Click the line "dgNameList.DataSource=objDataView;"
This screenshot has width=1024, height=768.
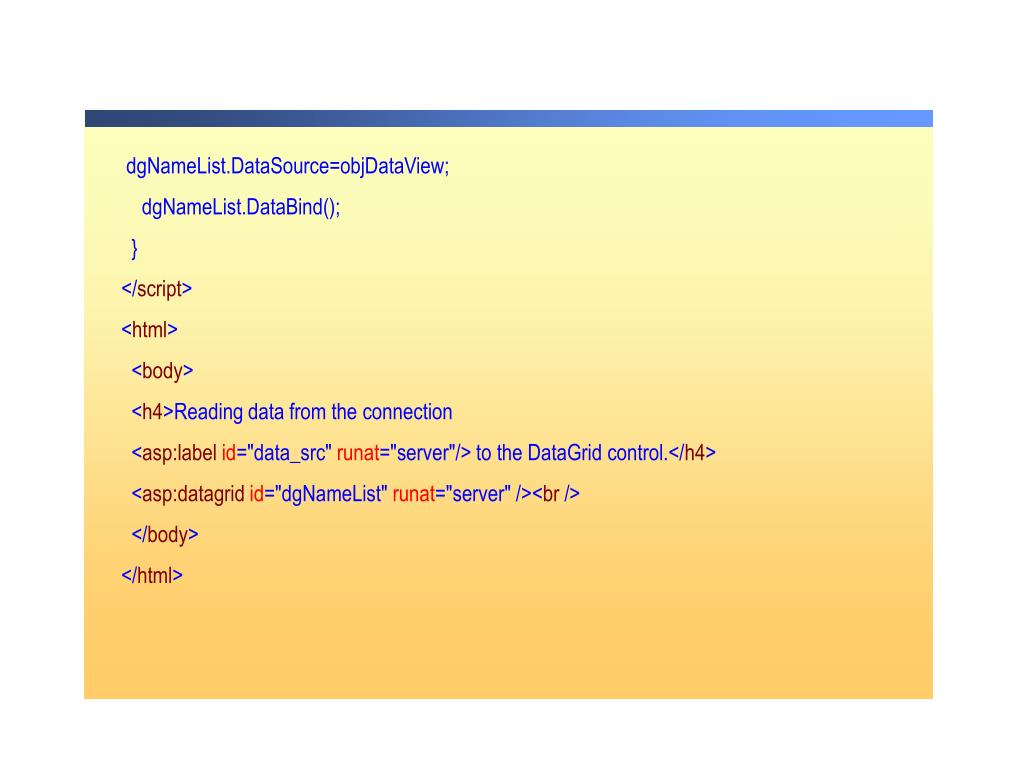287,167
